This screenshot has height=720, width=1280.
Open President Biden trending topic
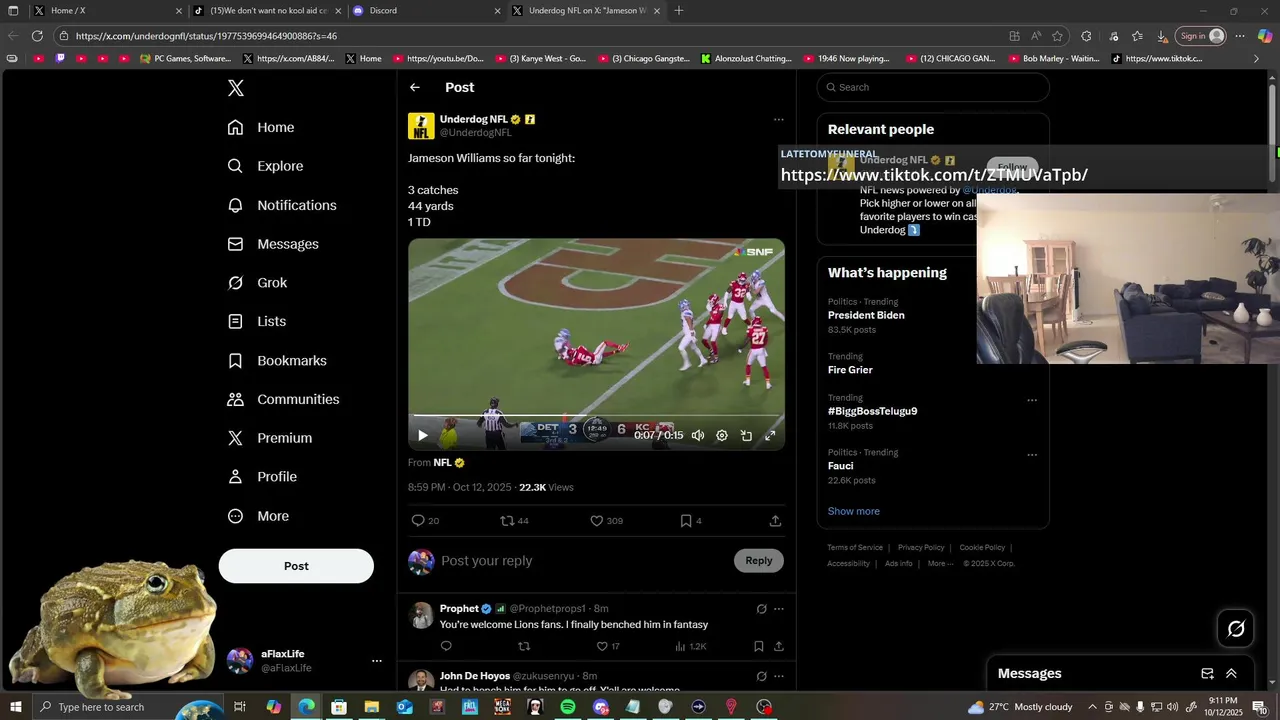coord(866,315)
